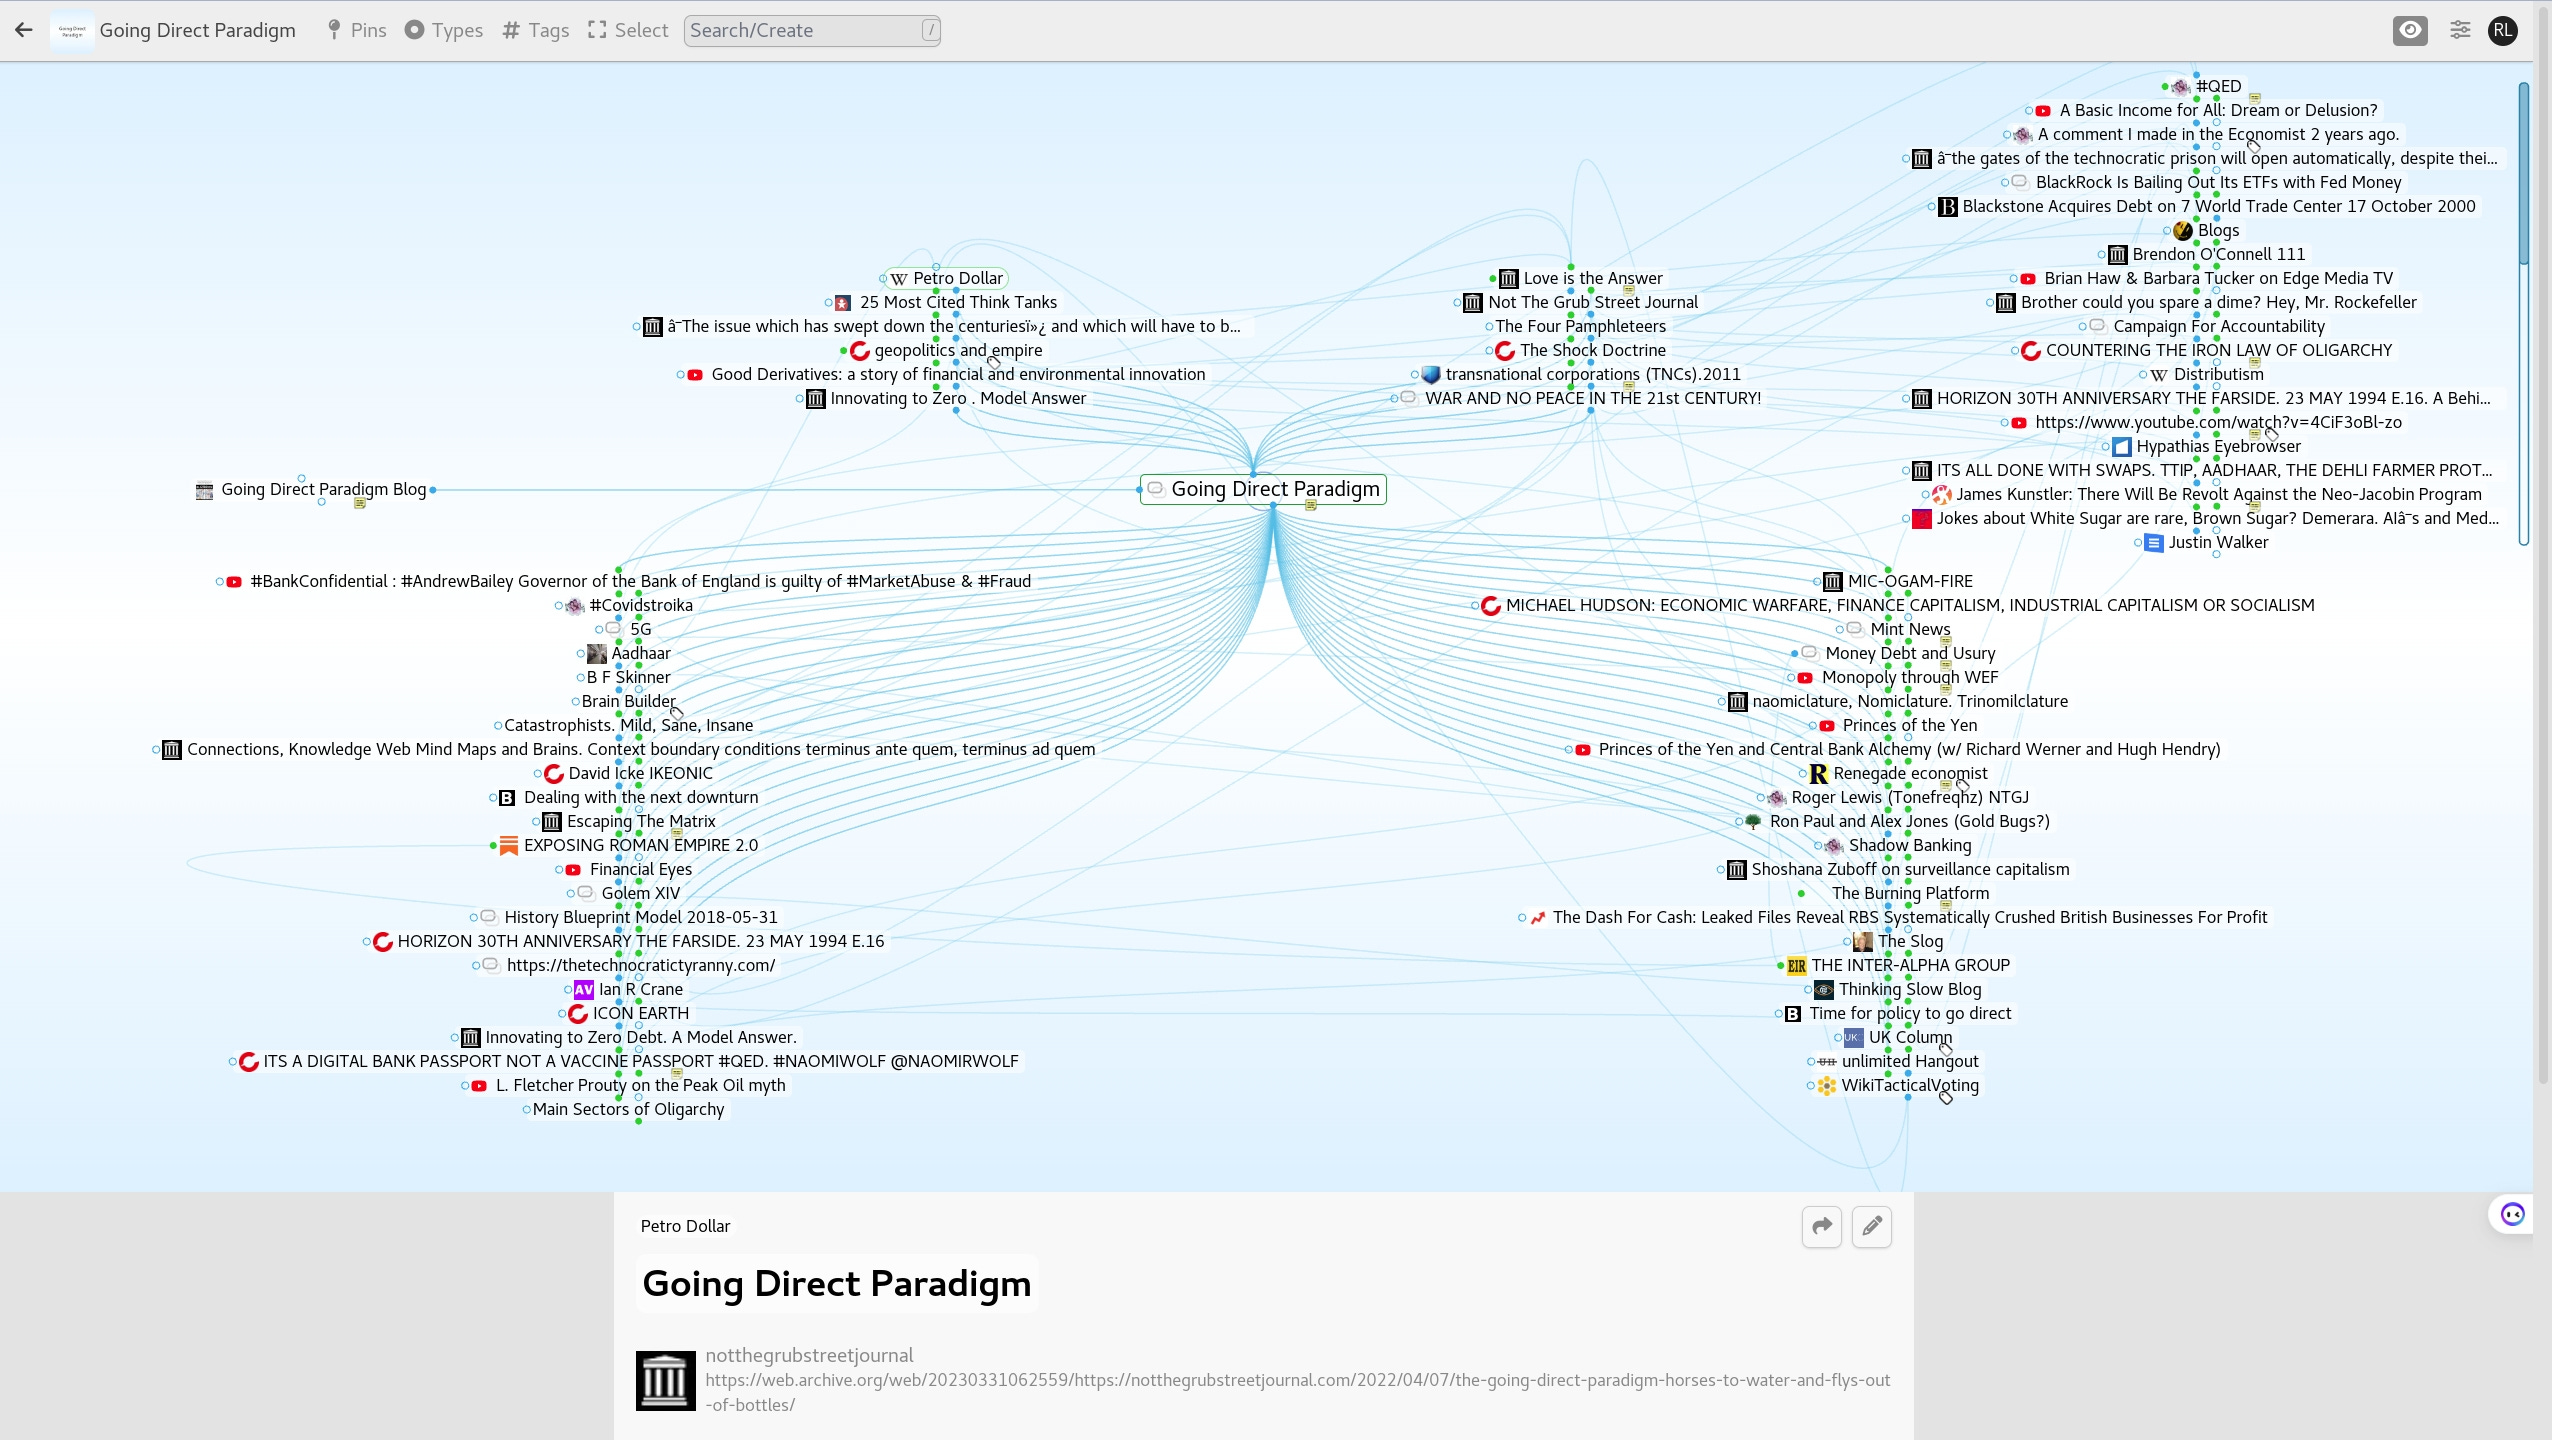Click the Petro Dollar label in notes panel

point(685,1226)
